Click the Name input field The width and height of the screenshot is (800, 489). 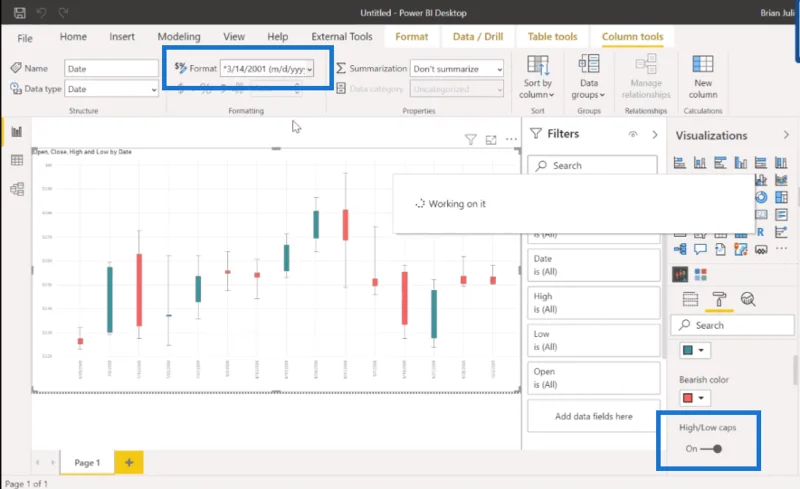(111, 68)
